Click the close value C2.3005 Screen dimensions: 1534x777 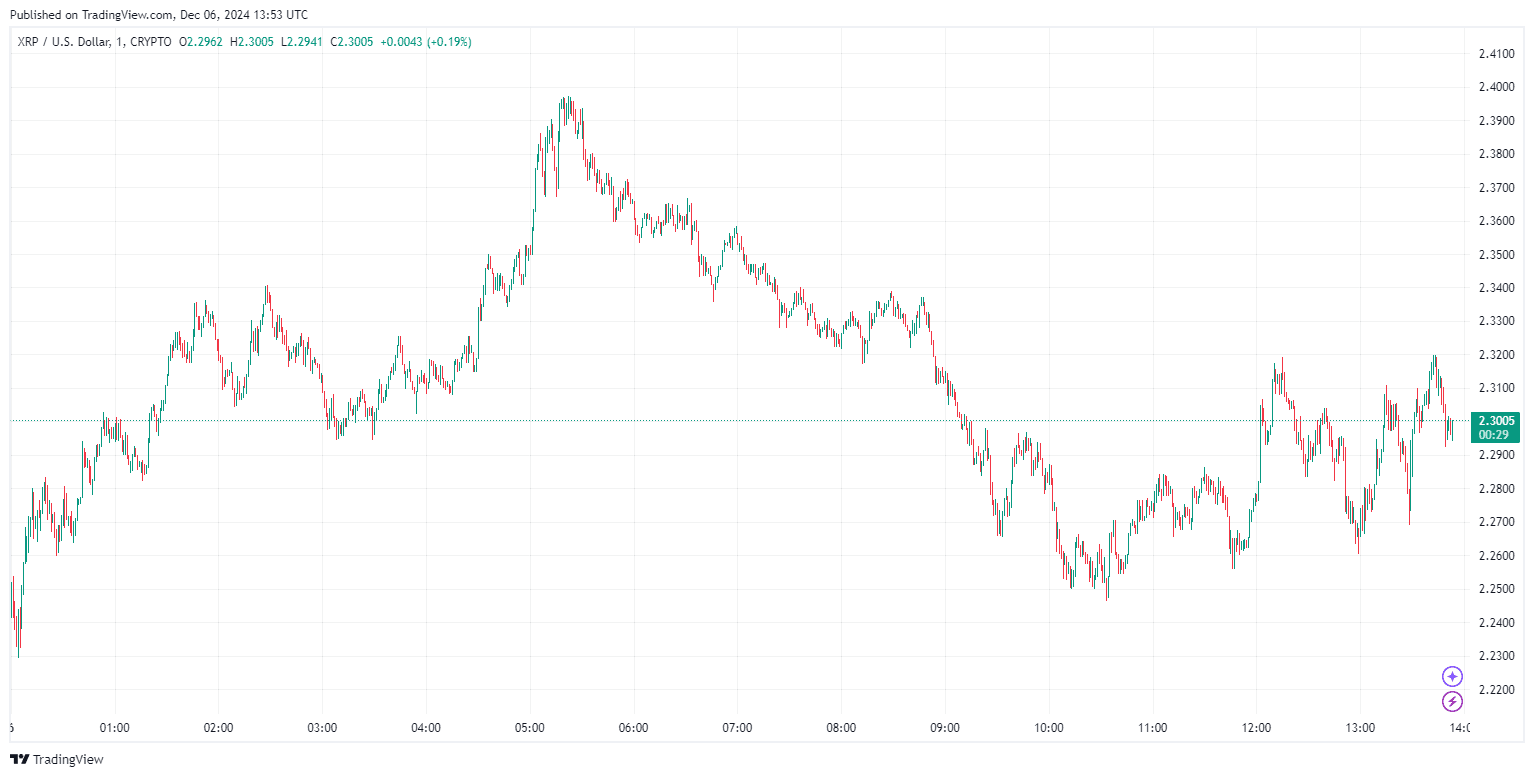click(x=350, y=42)
